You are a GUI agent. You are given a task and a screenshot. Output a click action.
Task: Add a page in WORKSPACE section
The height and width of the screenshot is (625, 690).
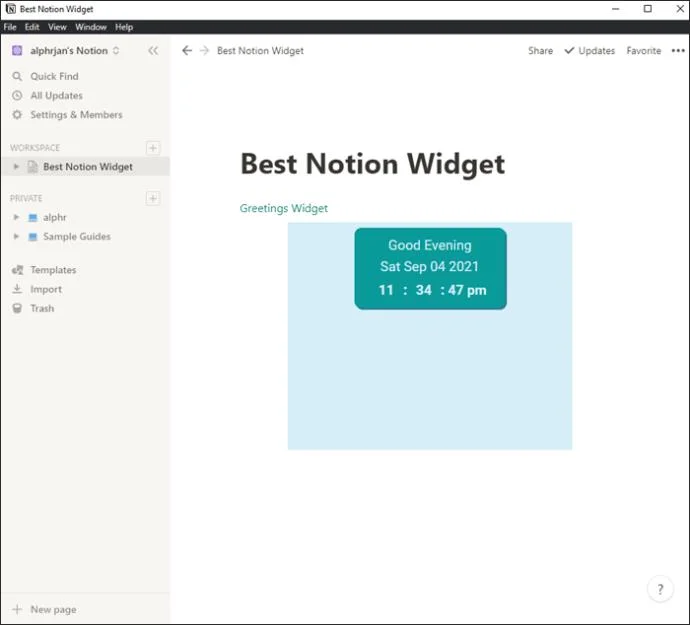point(153,148)
